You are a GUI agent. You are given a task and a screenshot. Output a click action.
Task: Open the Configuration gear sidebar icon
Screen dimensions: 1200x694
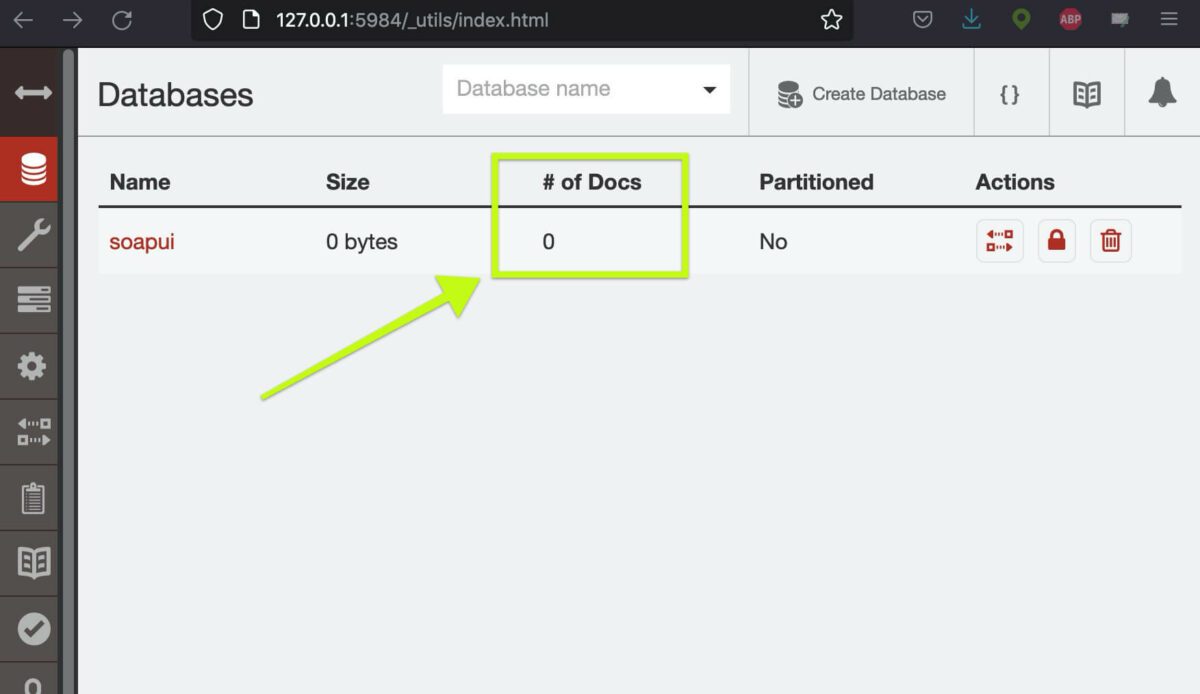pyautogui.click(x=33, y=366)
